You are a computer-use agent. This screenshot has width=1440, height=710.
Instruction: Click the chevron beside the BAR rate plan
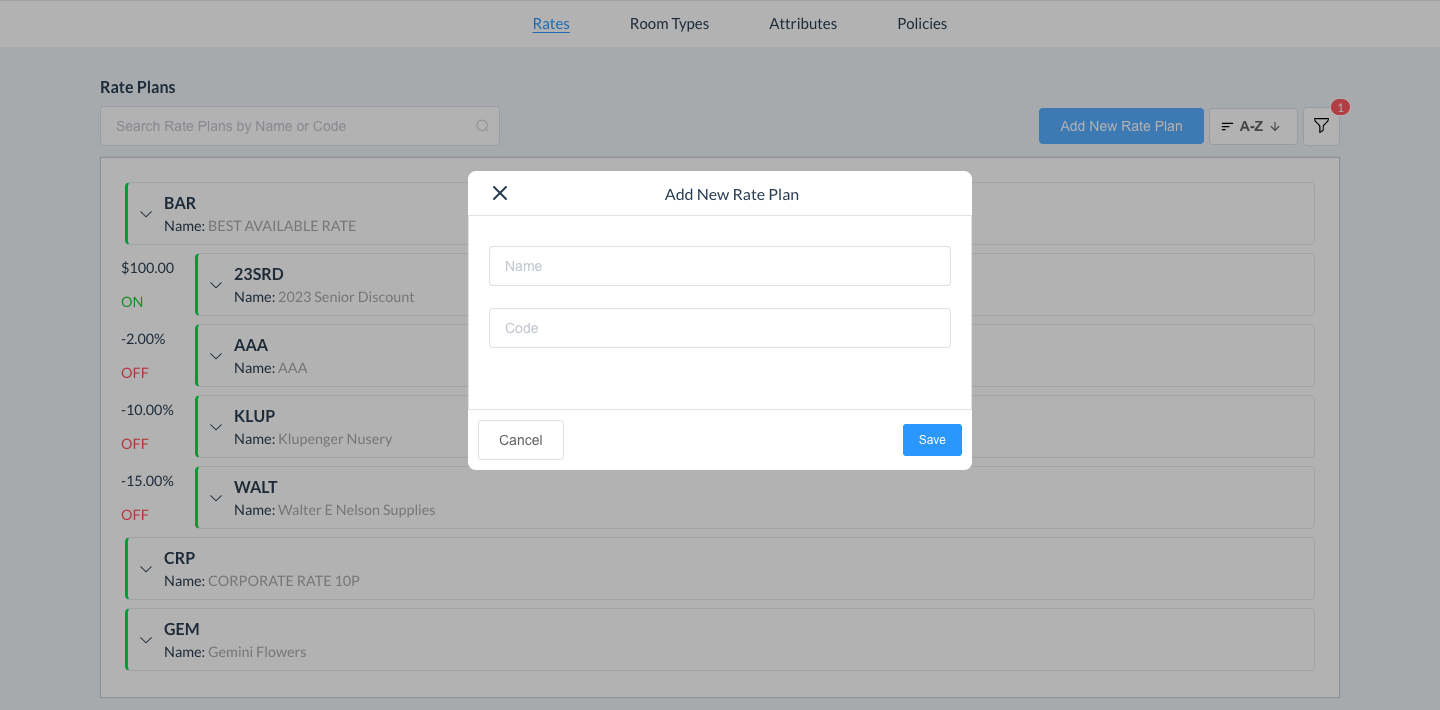(x=146, y=213)
